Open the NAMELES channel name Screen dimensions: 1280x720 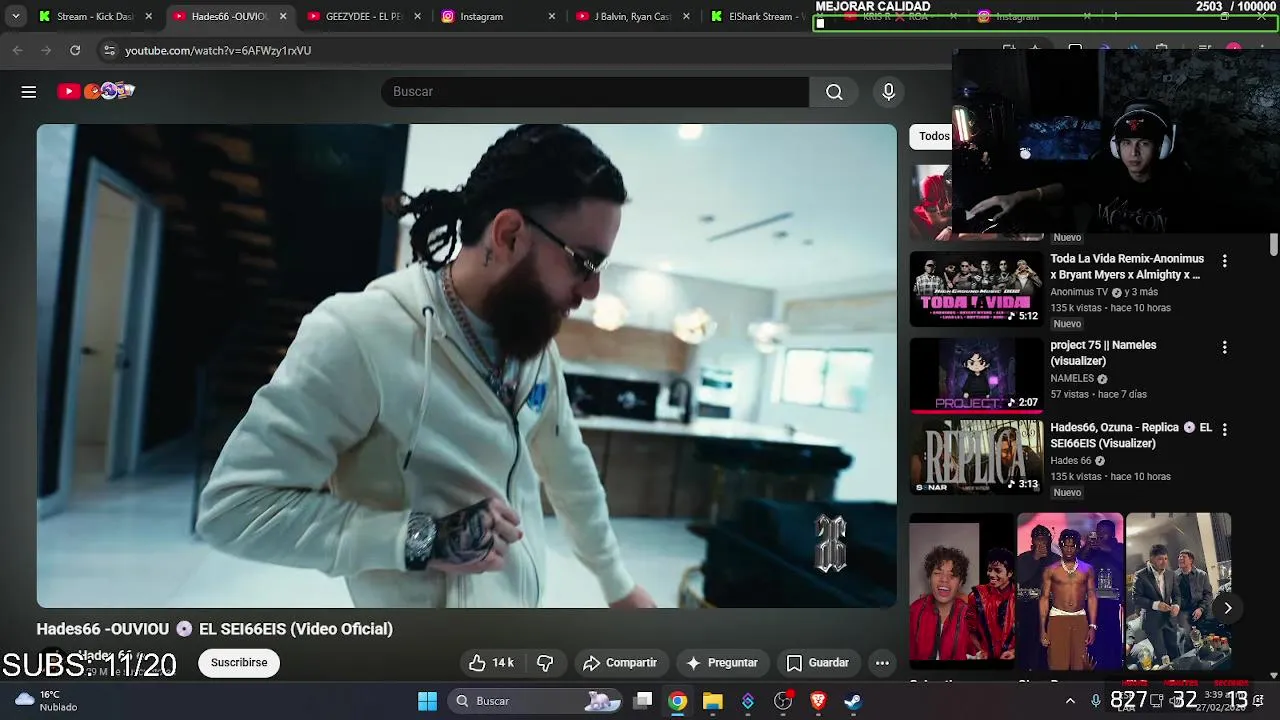pos(1072,379)
